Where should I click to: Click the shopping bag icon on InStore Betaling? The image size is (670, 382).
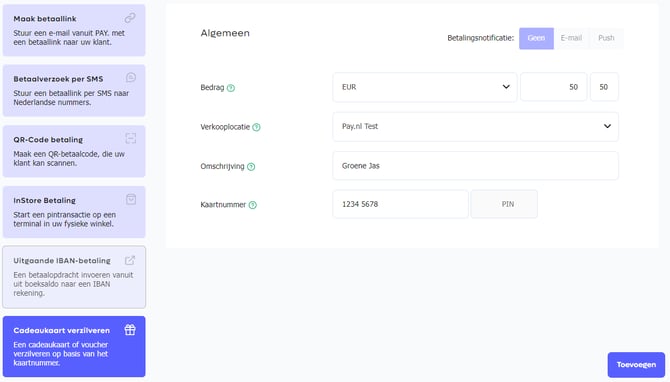click(131, 199)
